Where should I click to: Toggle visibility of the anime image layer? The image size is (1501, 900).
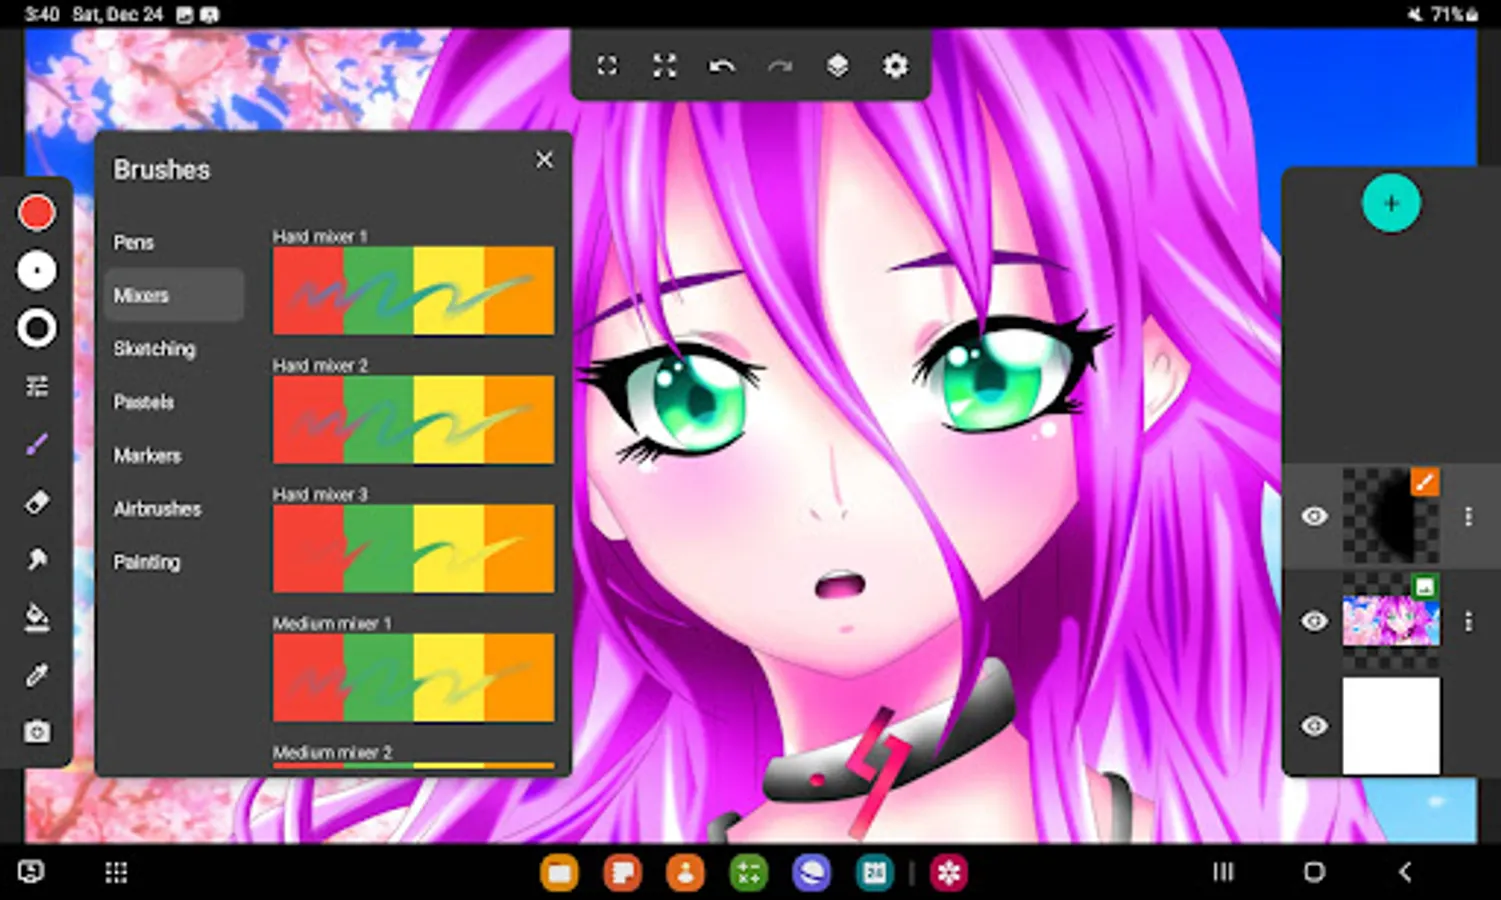click(1314, 621)
